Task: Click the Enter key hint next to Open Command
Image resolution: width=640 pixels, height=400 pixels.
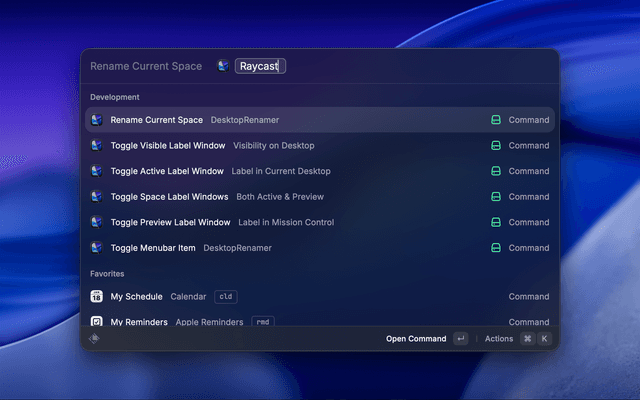Action: pos(460,339)
